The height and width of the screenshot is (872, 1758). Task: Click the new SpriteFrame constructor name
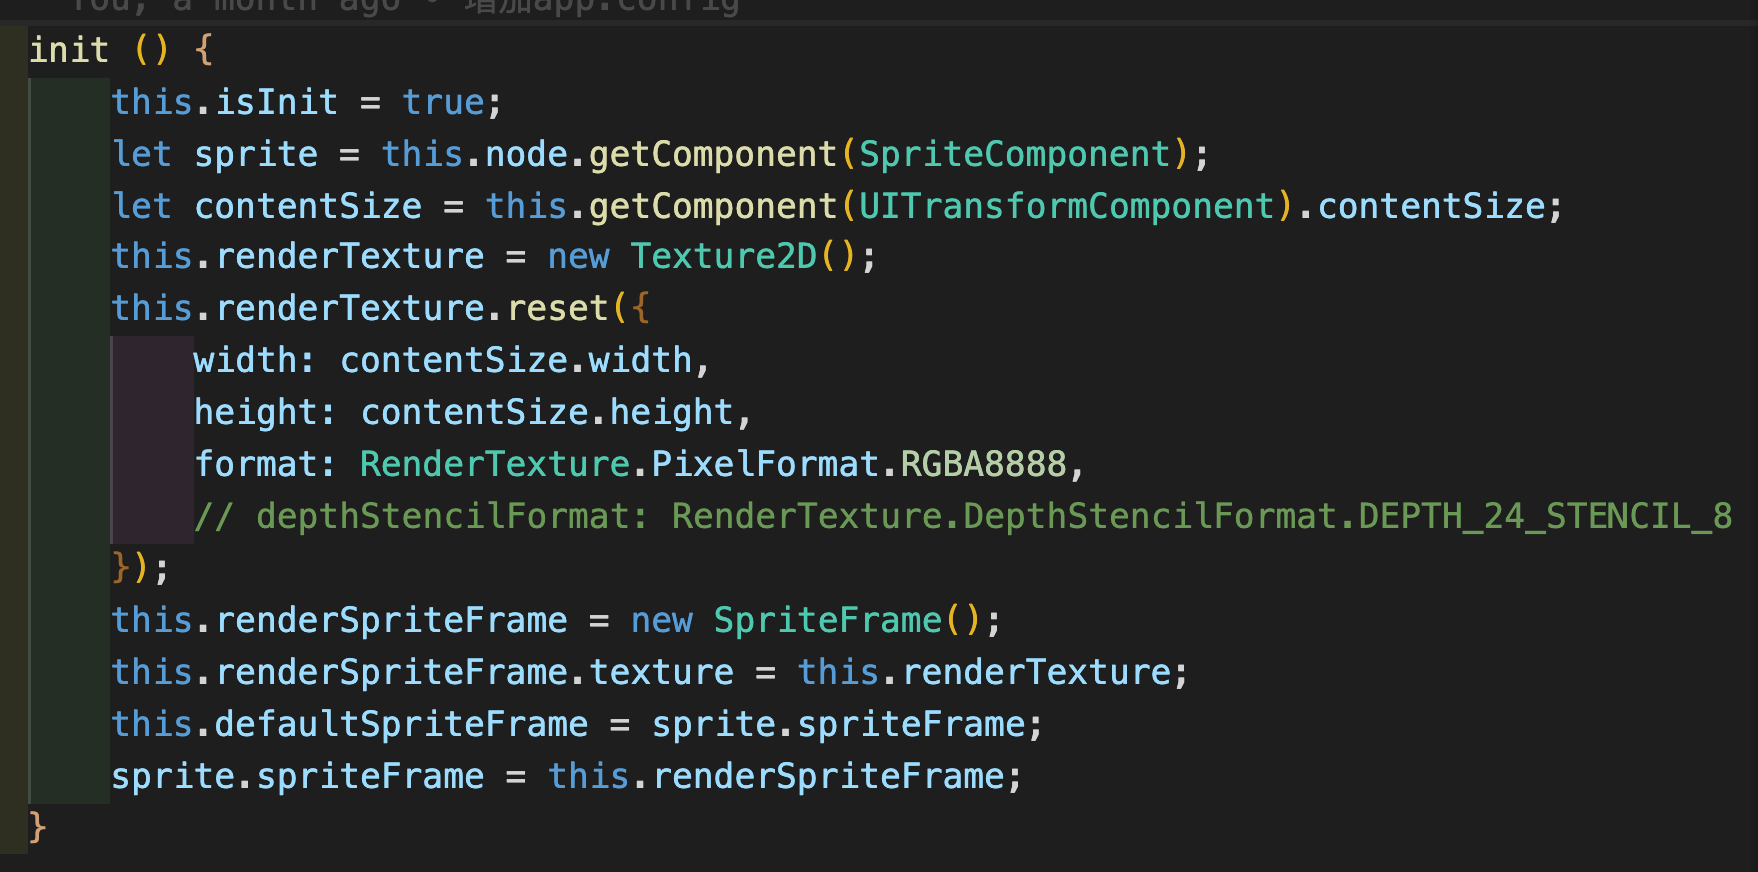(x=827, y=620)
